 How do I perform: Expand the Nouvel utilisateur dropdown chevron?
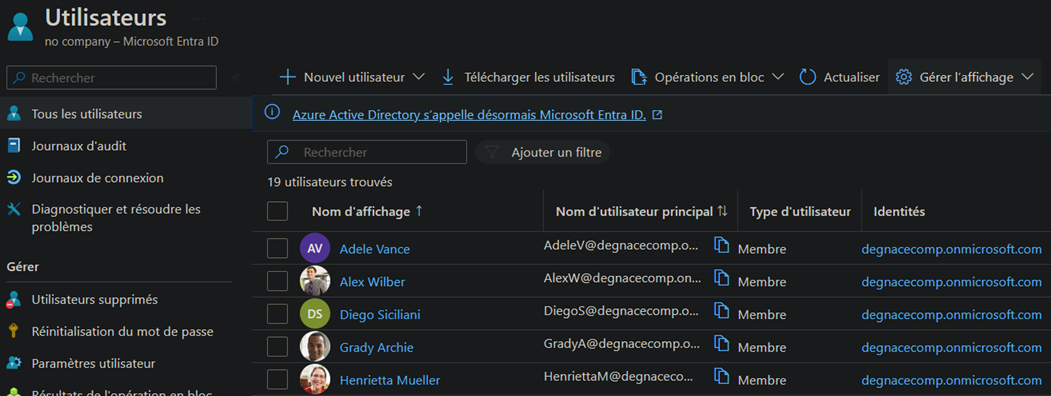click(418, 77)
